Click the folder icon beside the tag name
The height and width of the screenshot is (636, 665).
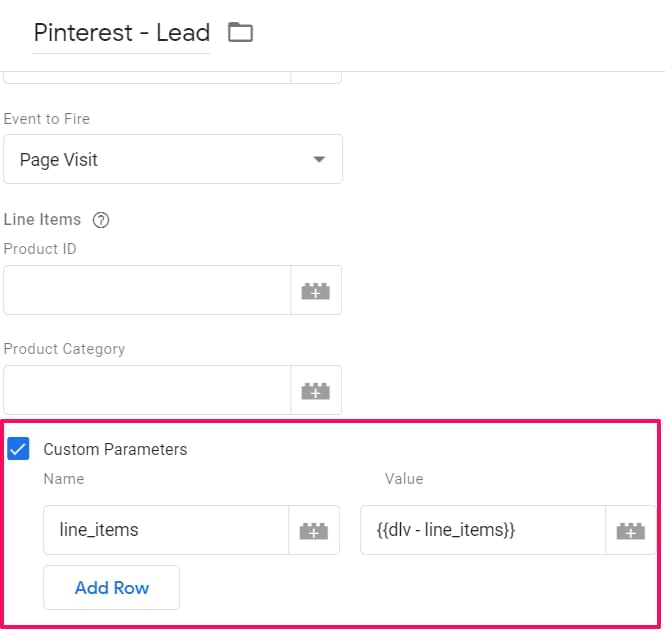(x=240, y=33)
